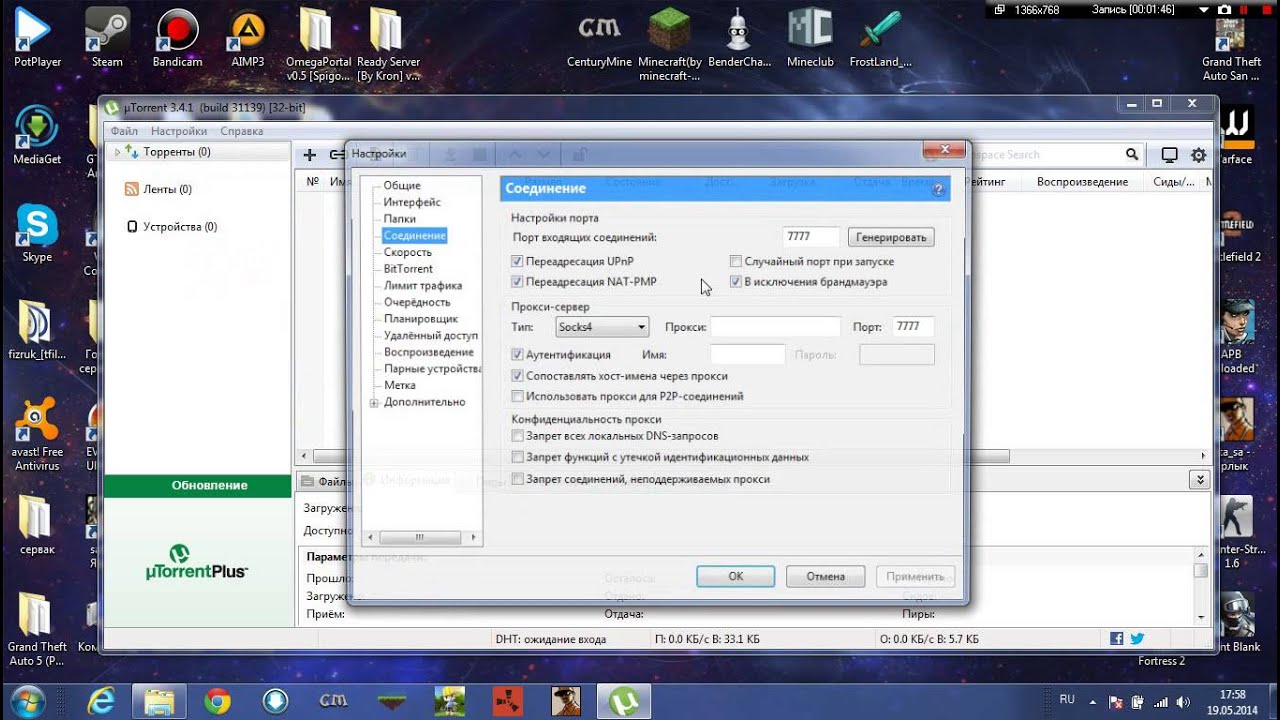
Task: Open the proxy Тип dropdown showing Socks4
Action: tap(602, 327)
